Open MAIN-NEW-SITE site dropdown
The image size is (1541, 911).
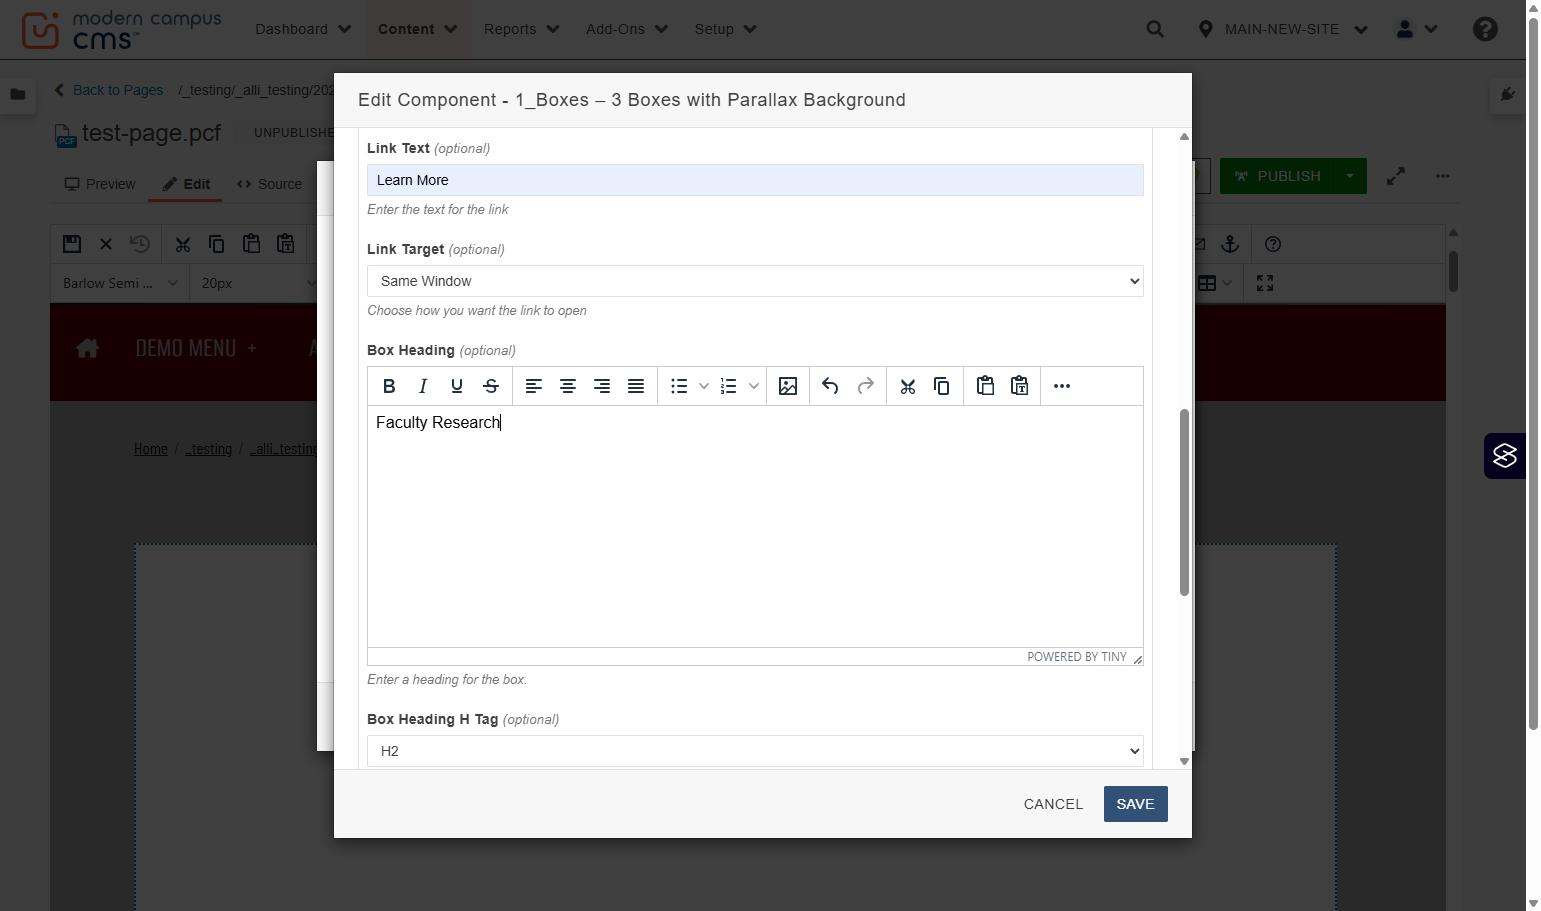click(1283, 29)
